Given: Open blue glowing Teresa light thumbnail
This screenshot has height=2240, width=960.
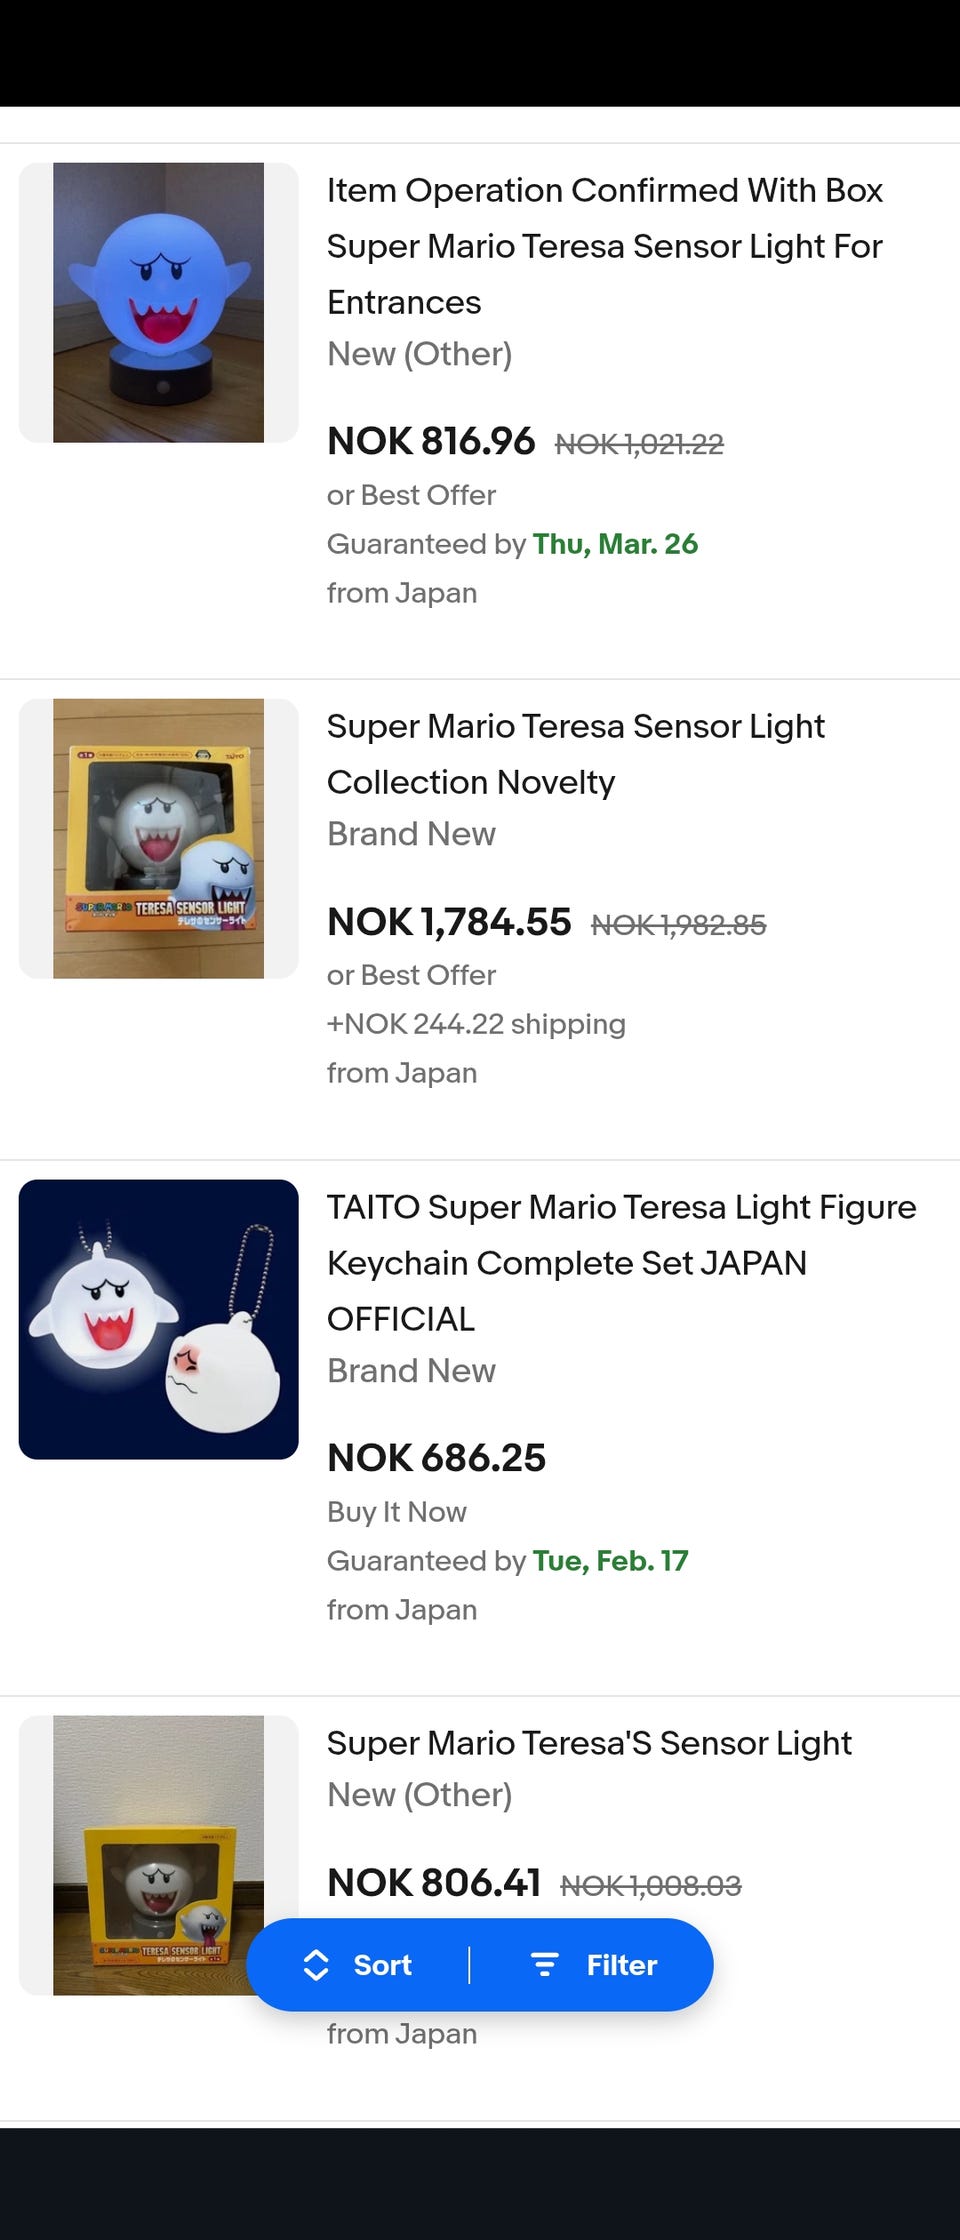Looking at the screenshot, I should click(x=158, y=302).
